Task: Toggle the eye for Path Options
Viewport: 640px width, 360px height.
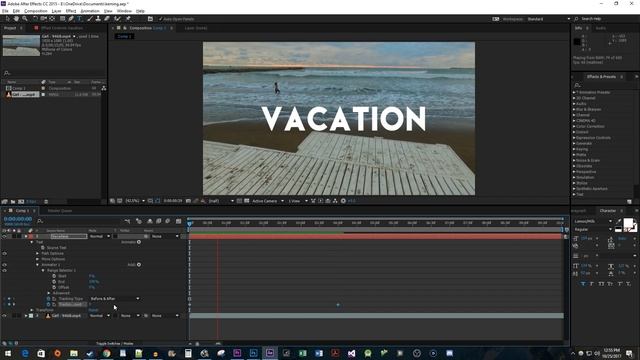Action: pos(4,253)
